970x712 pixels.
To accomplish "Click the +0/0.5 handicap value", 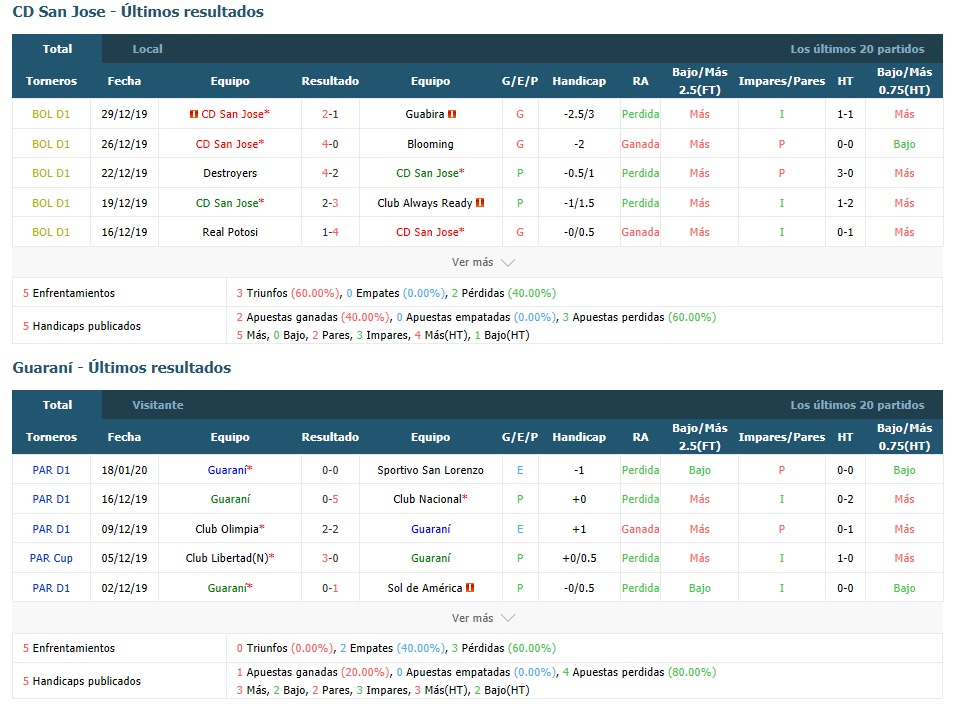I will pyautogui.click(x=579, y=558).
